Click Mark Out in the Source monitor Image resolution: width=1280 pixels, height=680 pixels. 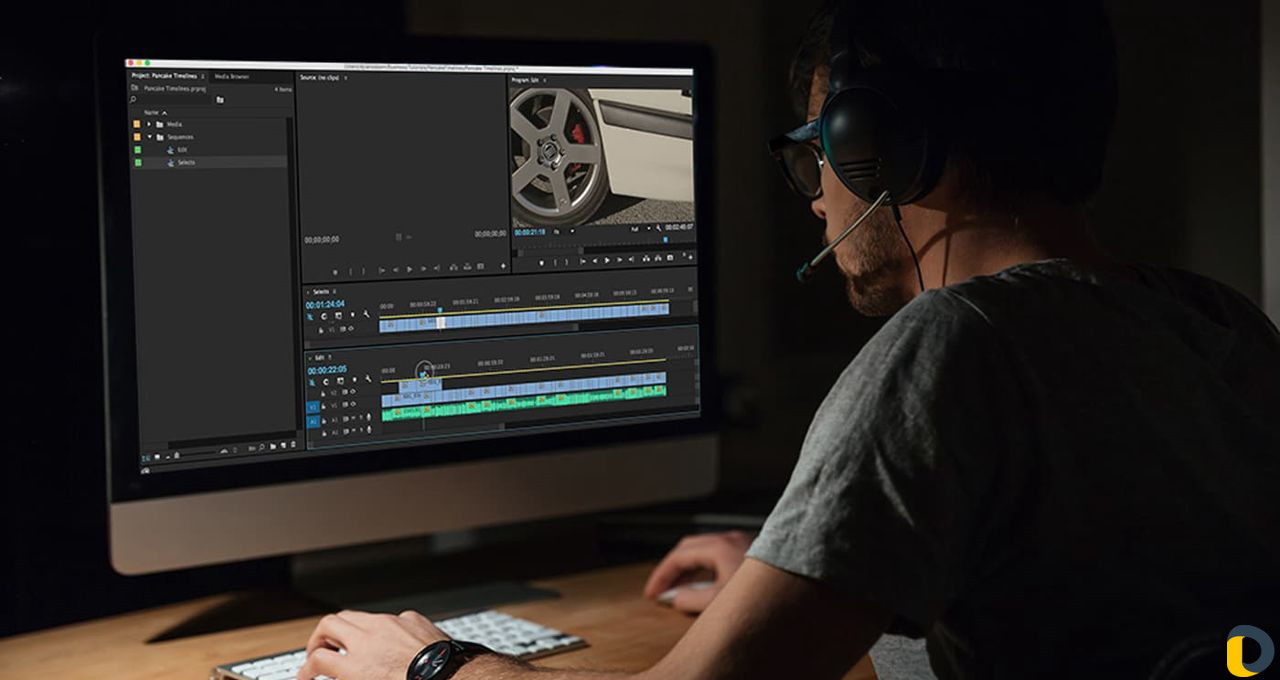tap(363, 269)
